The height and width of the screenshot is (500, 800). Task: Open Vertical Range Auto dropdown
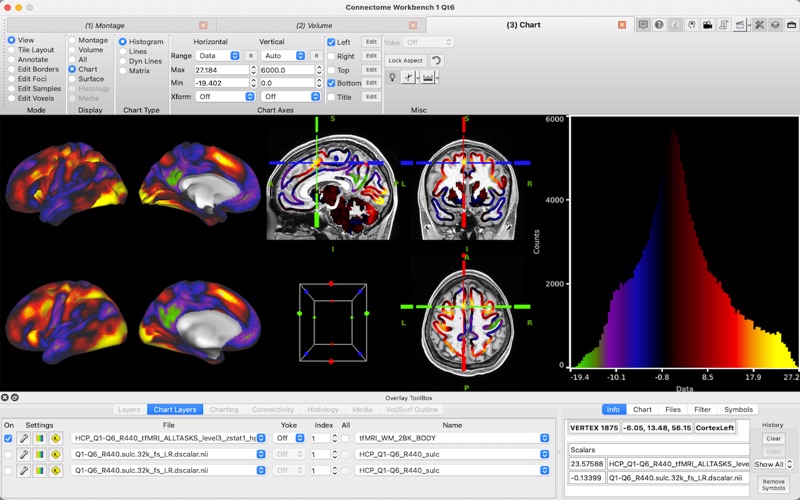283,56
